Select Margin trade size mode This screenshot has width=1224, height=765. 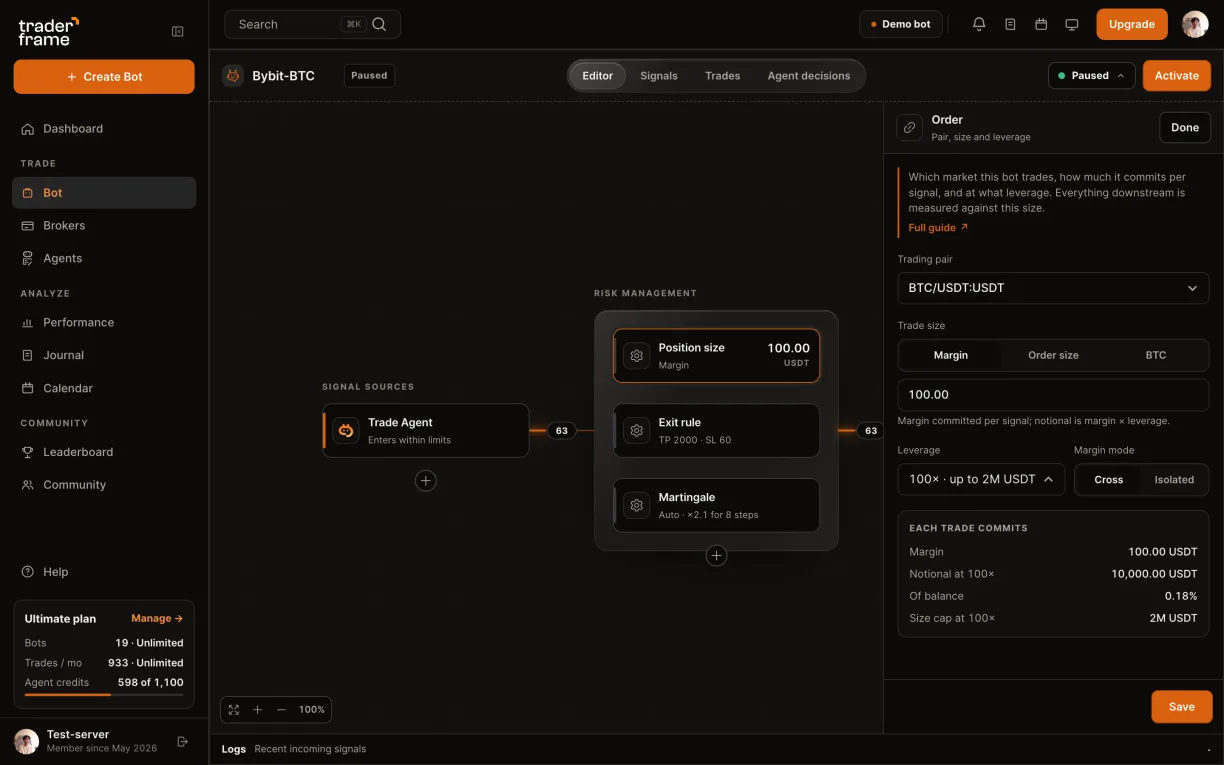pyautogui.click(x=951, y=355)
